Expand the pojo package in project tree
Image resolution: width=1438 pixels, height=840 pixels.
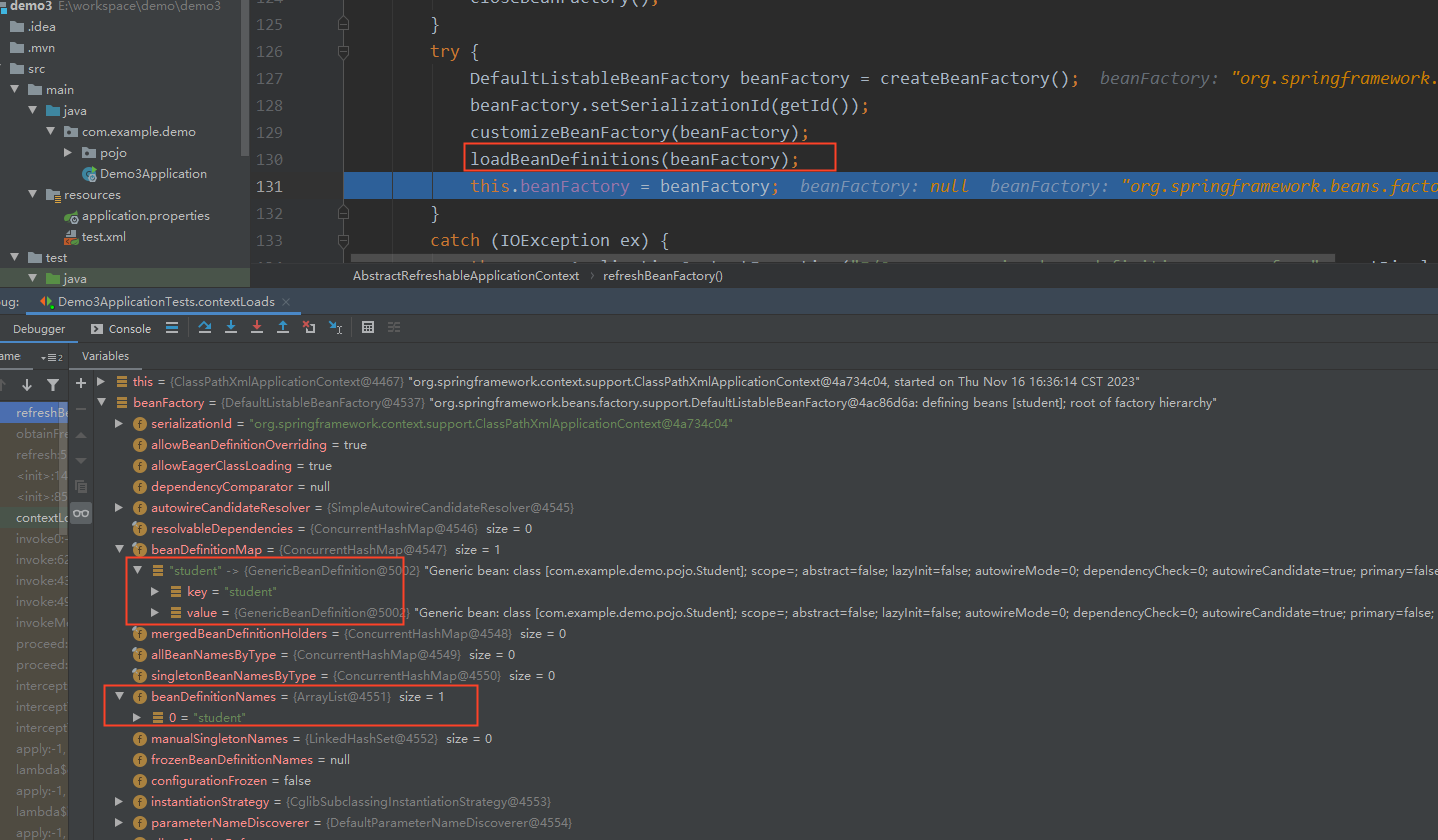[x=68, y=153]
